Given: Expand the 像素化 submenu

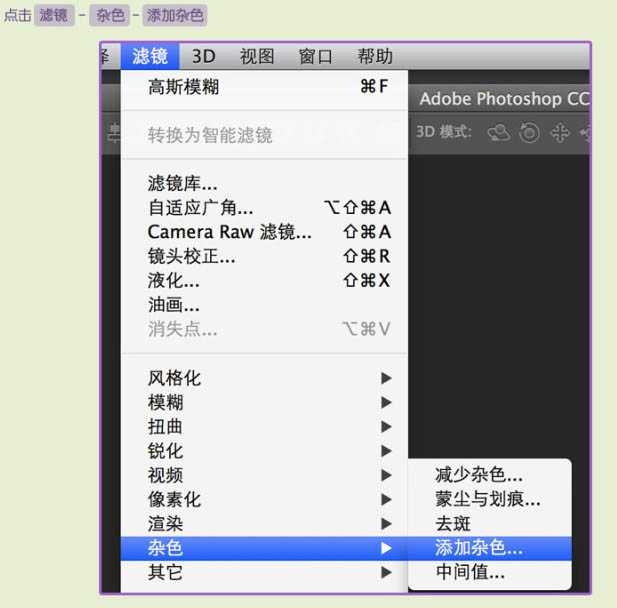Looking at the screenshot, I should (x=264, y=499).
